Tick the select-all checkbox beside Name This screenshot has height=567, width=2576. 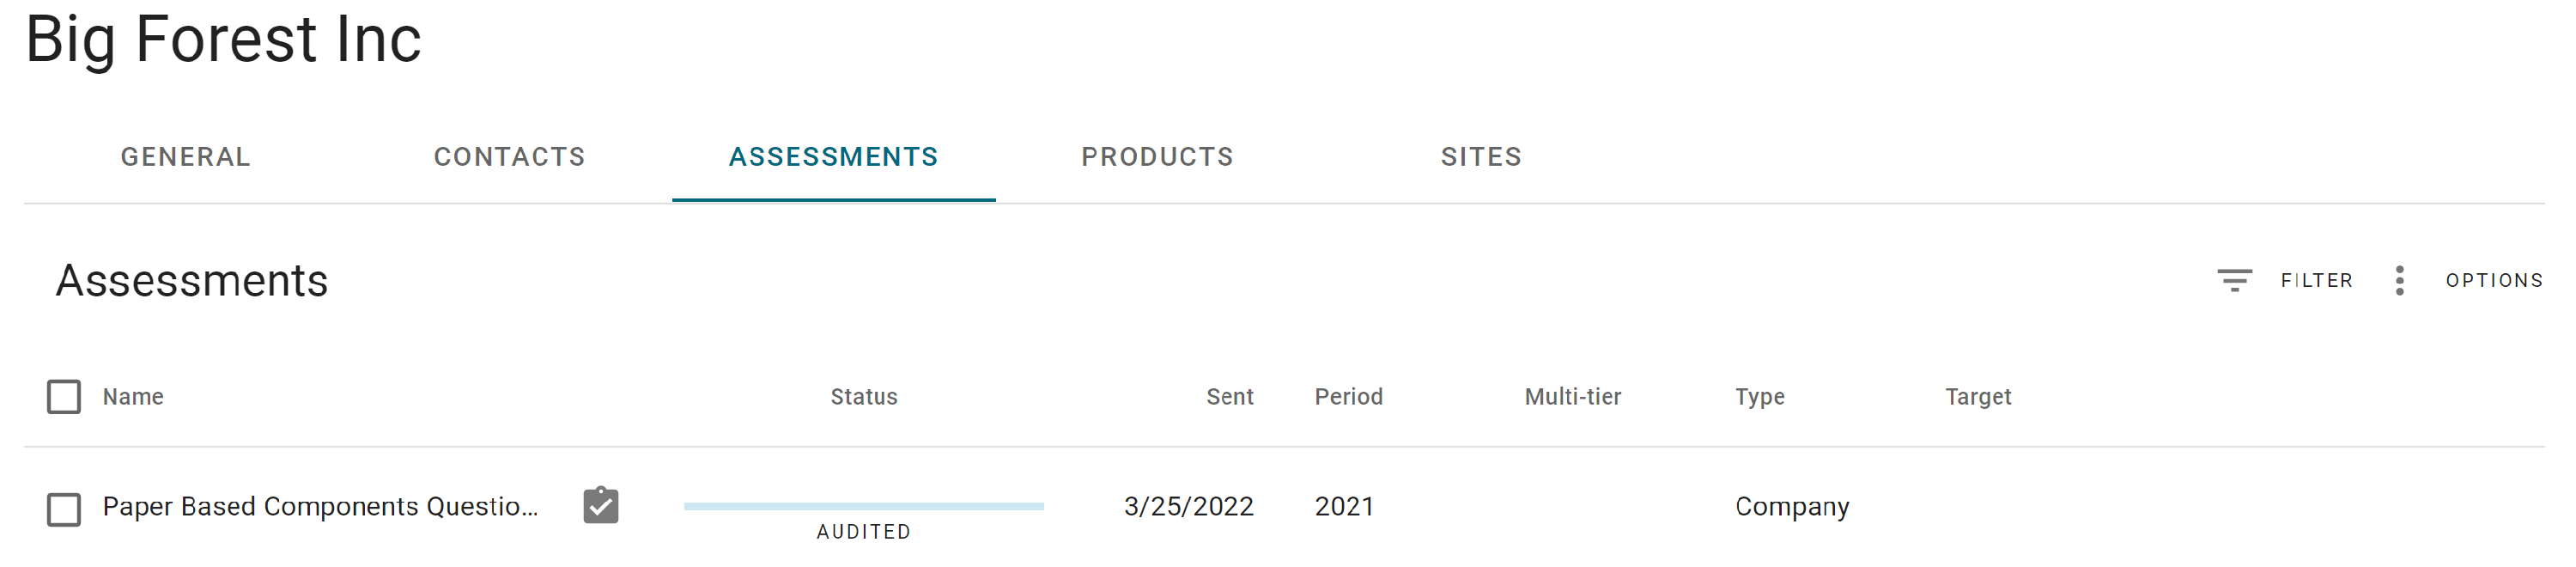tap(64, 397)
